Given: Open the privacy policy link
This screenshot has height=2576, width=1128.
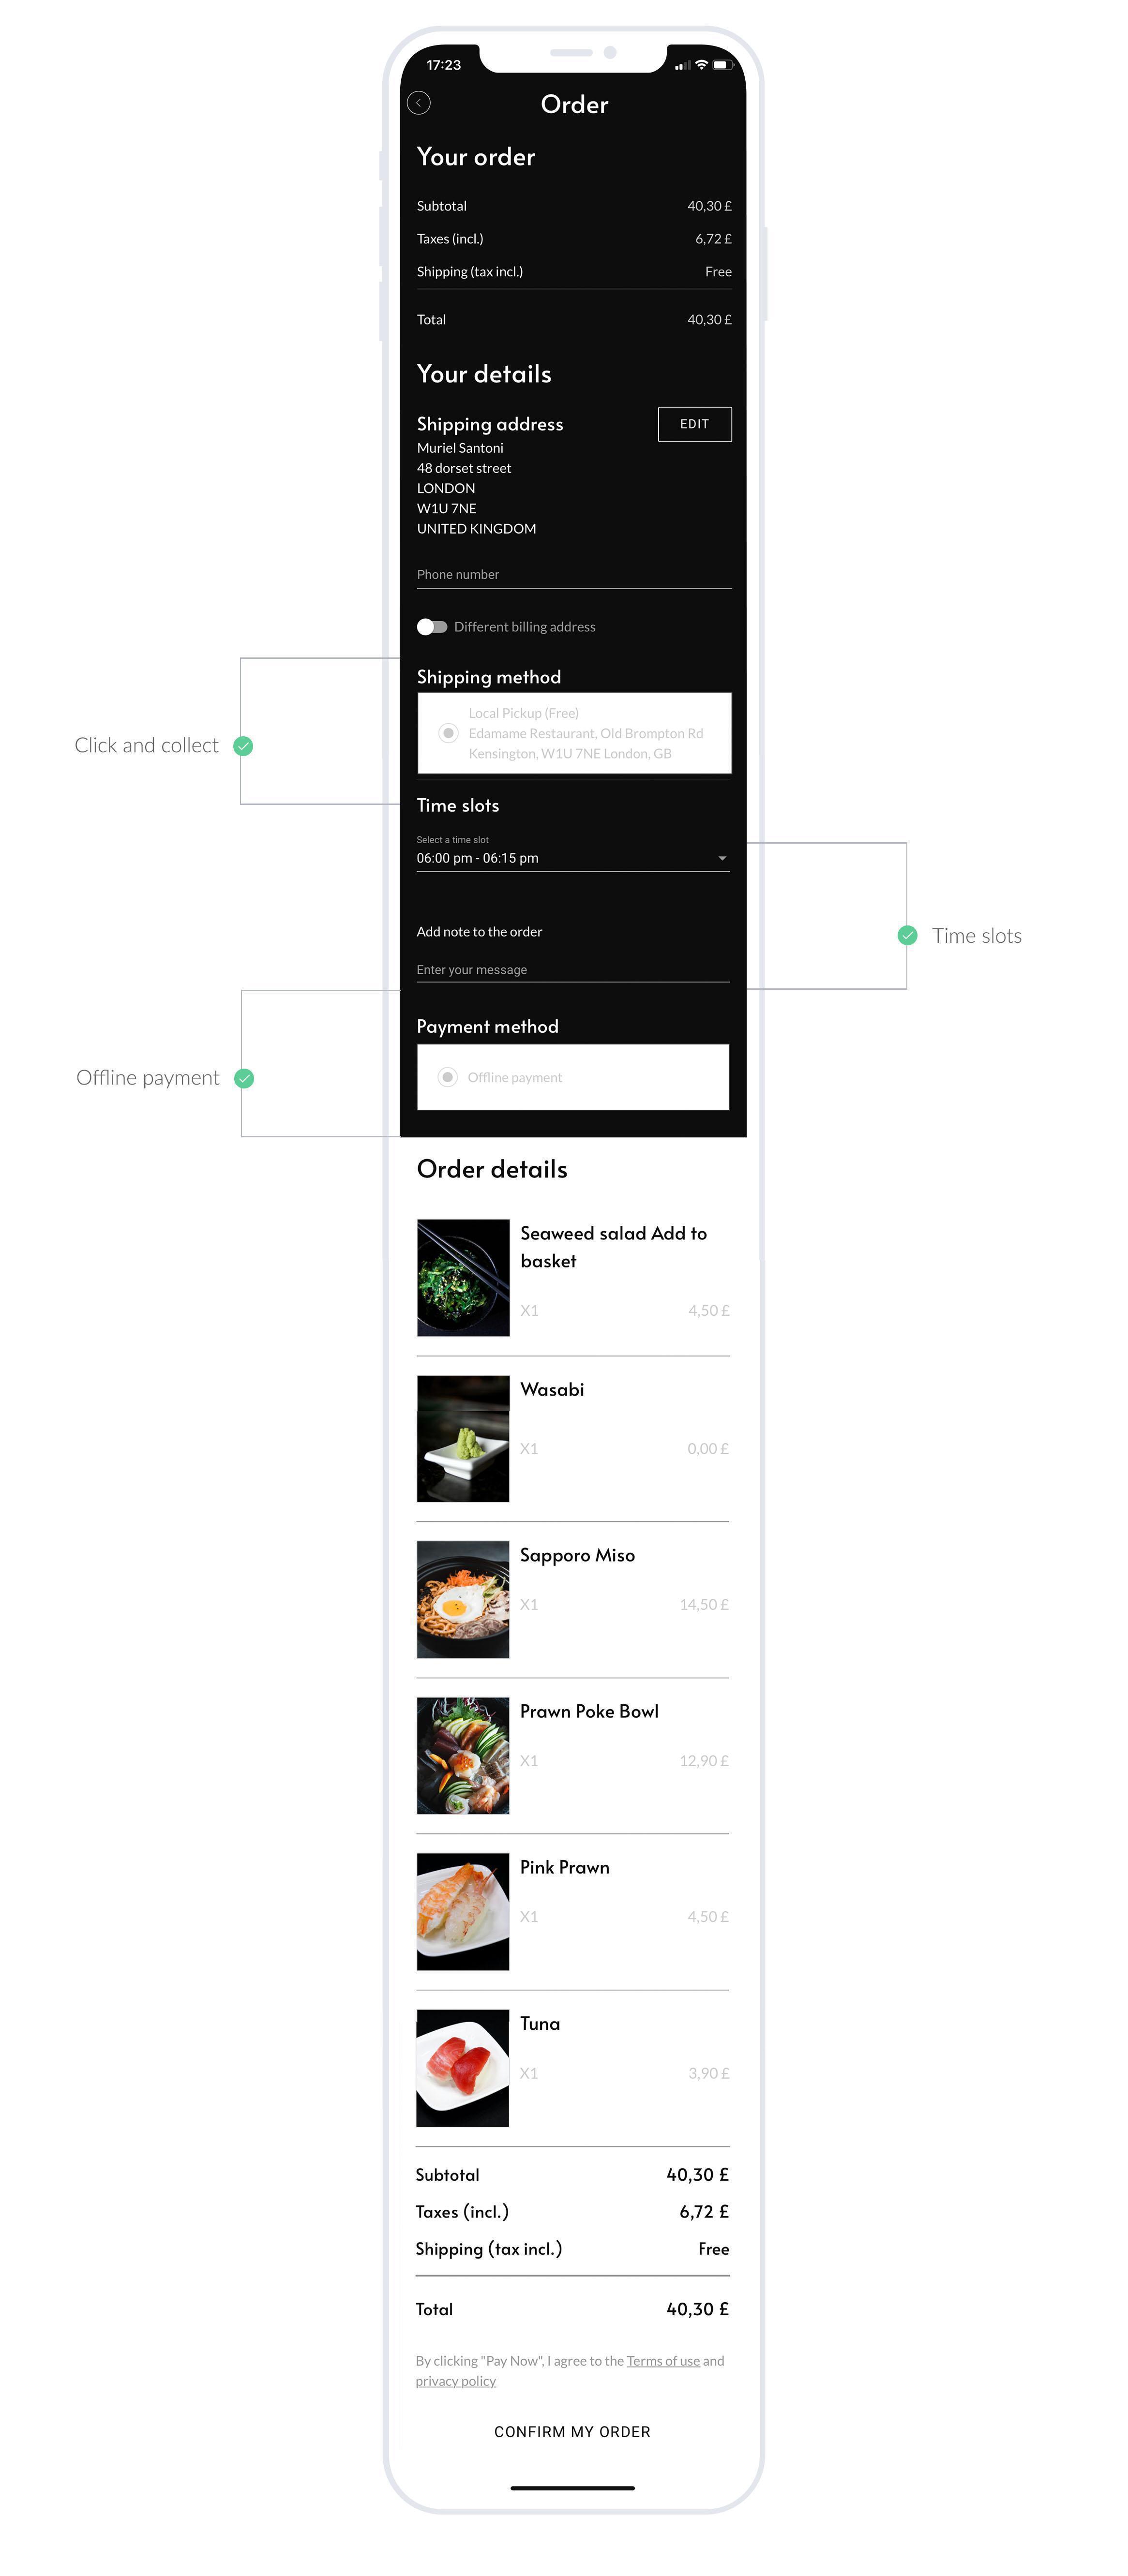Looking at the screenshot, I should tap(456, 2381).
